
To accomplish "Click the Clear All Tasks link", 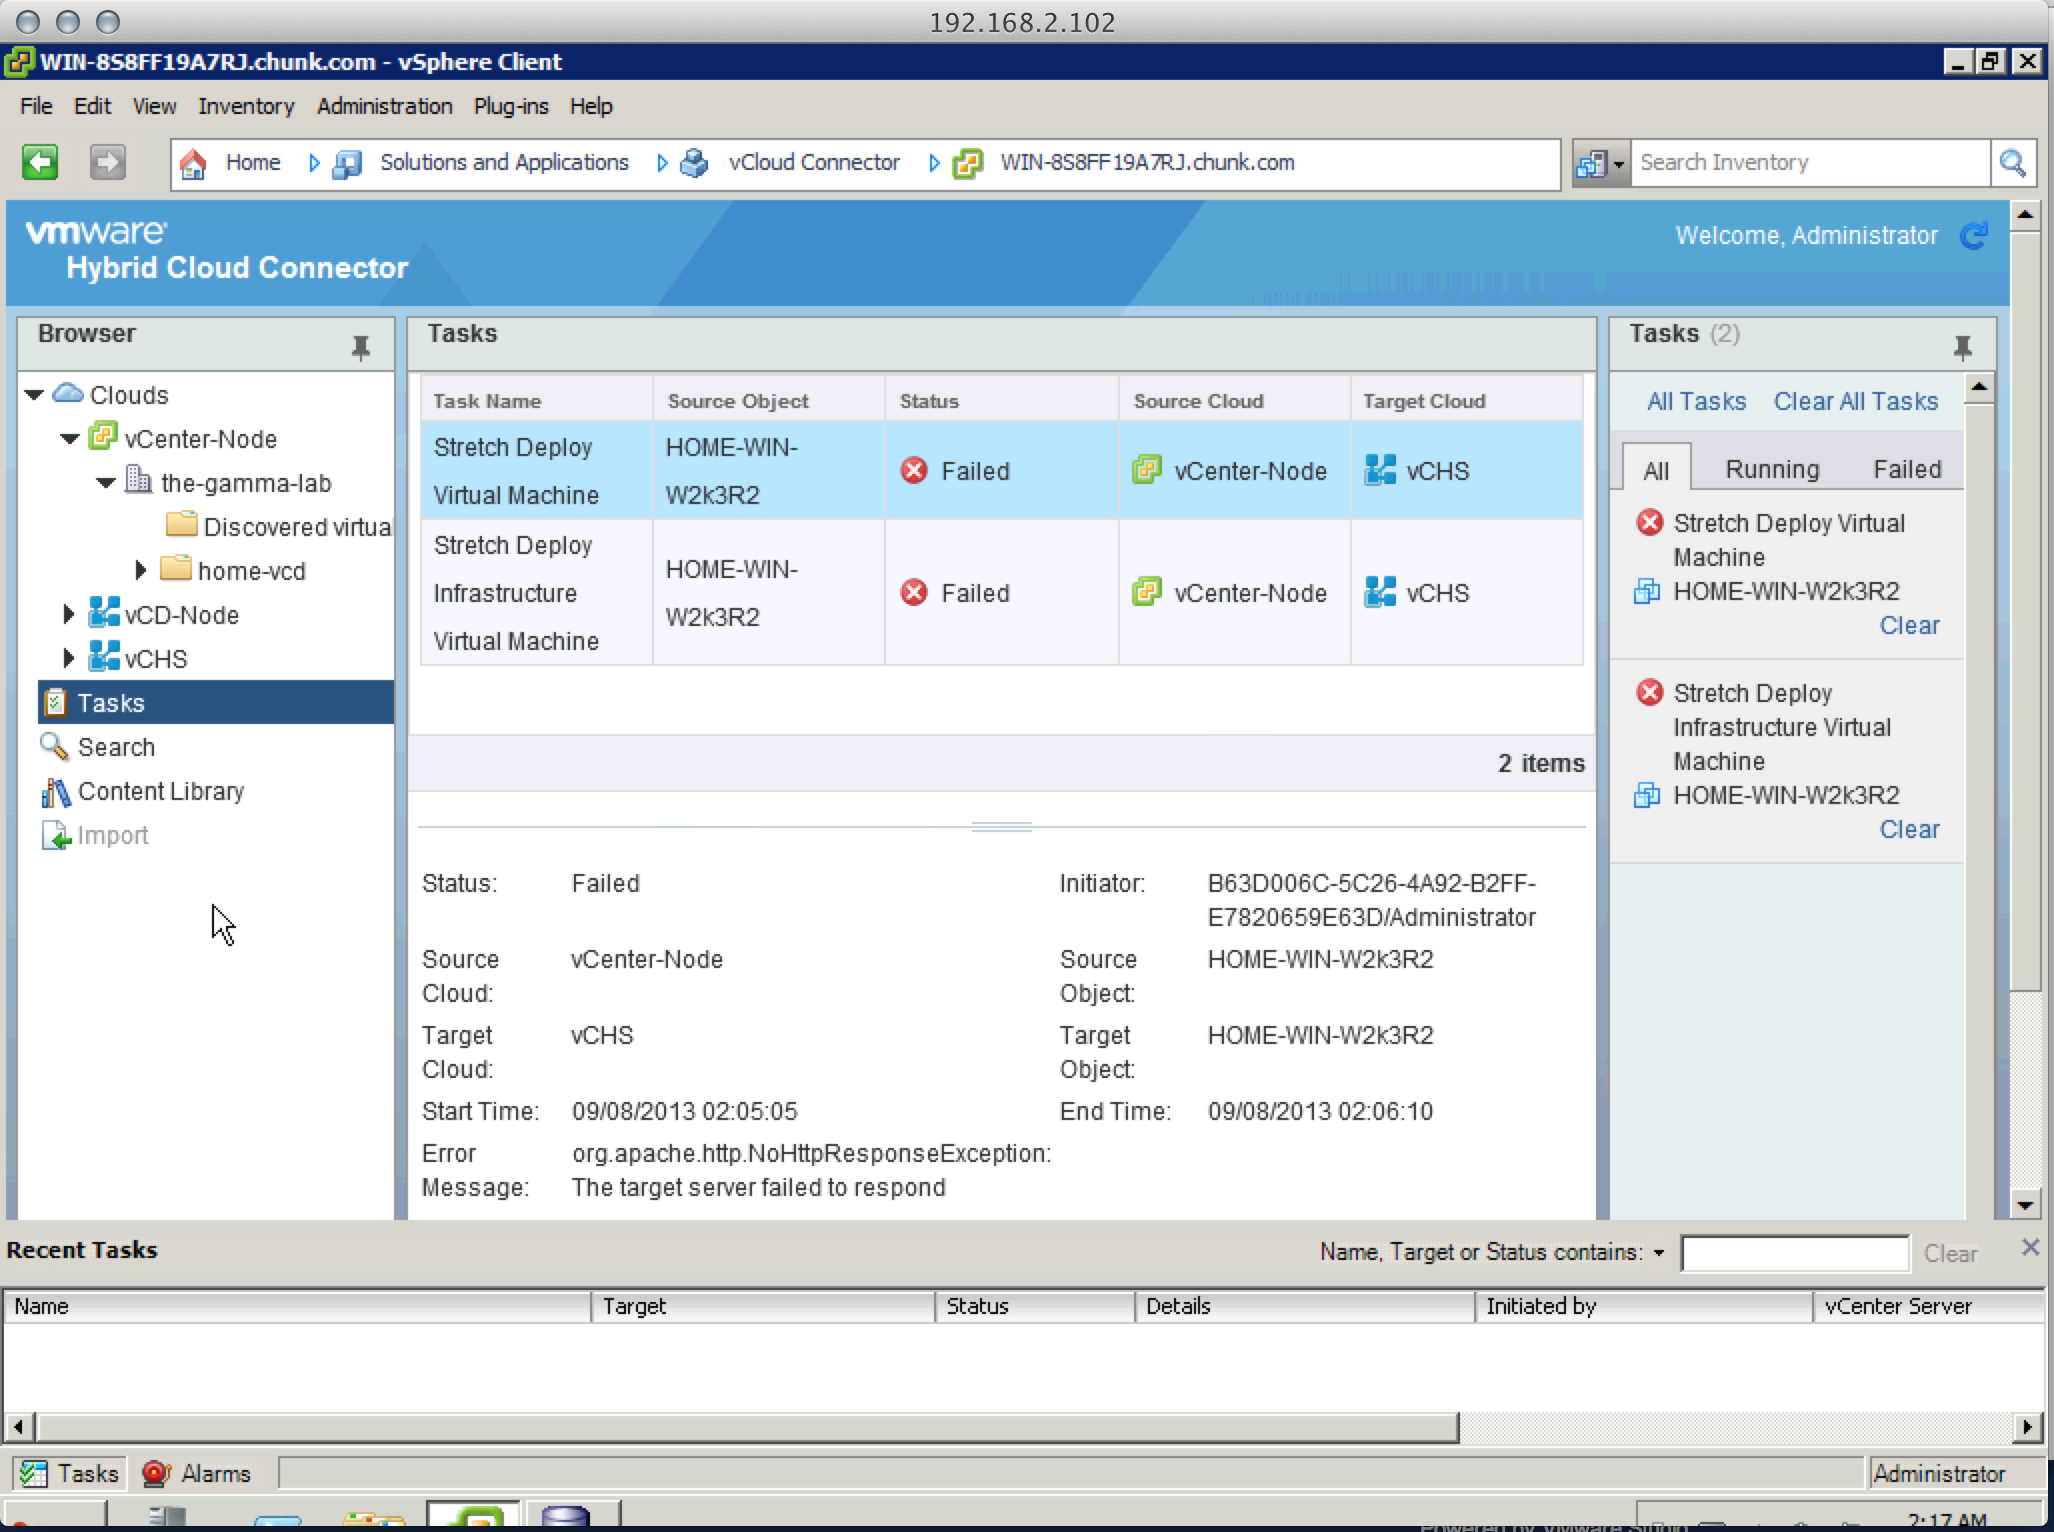I will 1855,401.
